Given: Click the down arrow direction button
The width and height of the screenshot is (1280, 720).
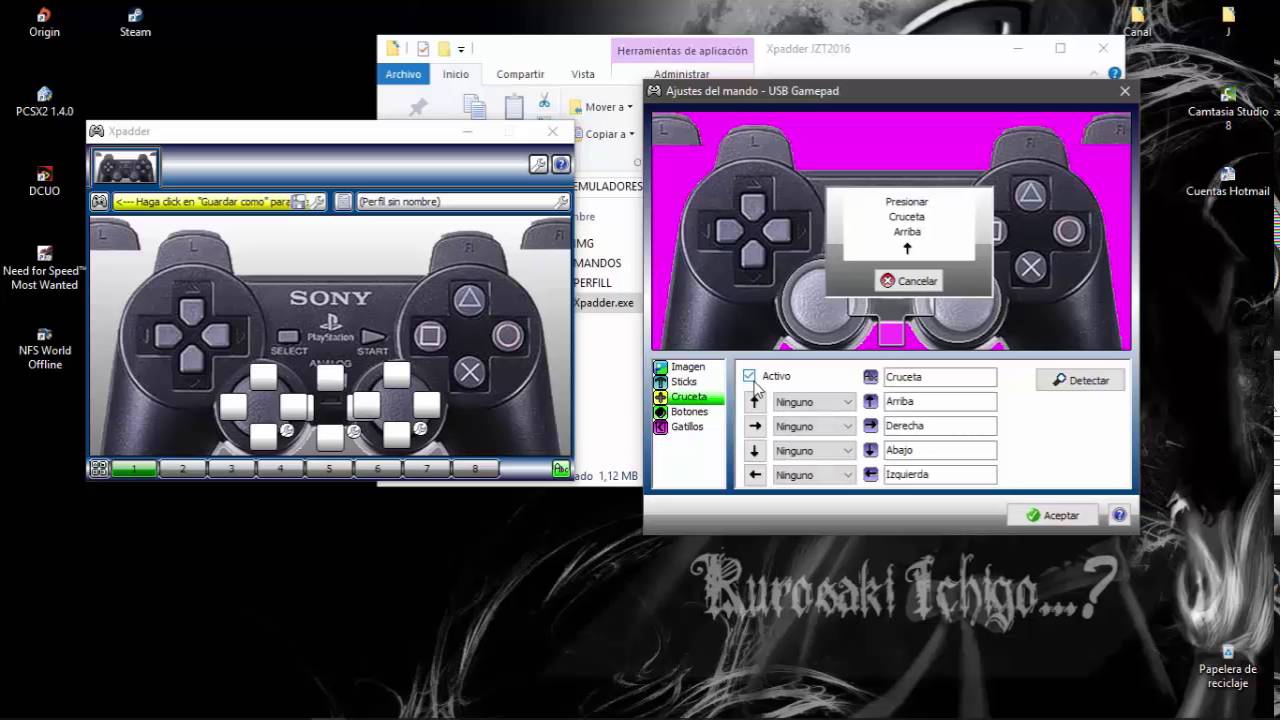Looking at the screenshot, I should pyautogui.click(x=755, y=451).
